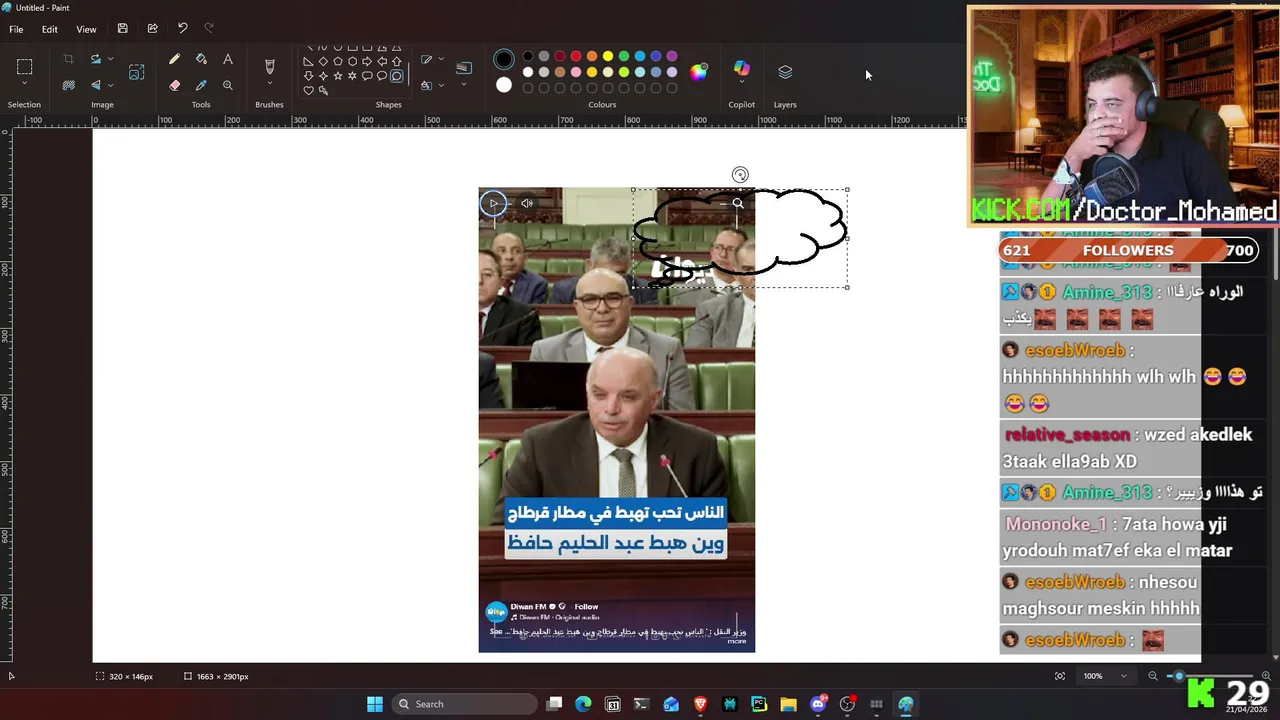Select the Text tool
The height and width of the screenshot is (720, 1280).
(x=228, y=59)
